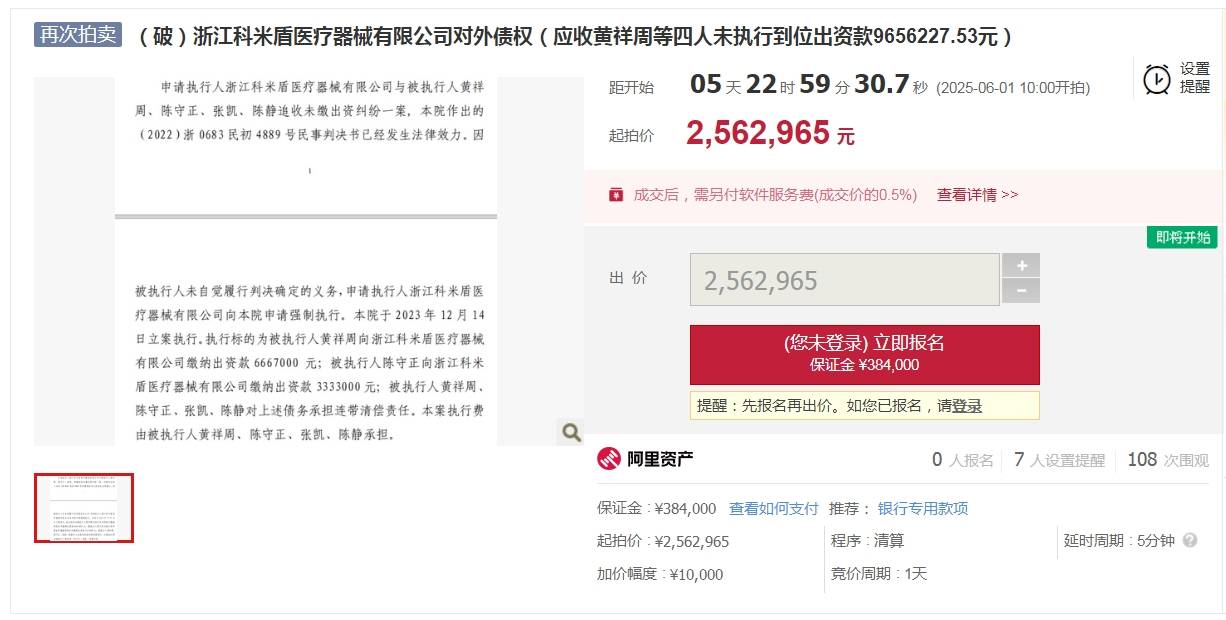Open the magnifier zoom icon on document image
Viewport: 1226px width, 620px height.
click(x=571, y=432)
